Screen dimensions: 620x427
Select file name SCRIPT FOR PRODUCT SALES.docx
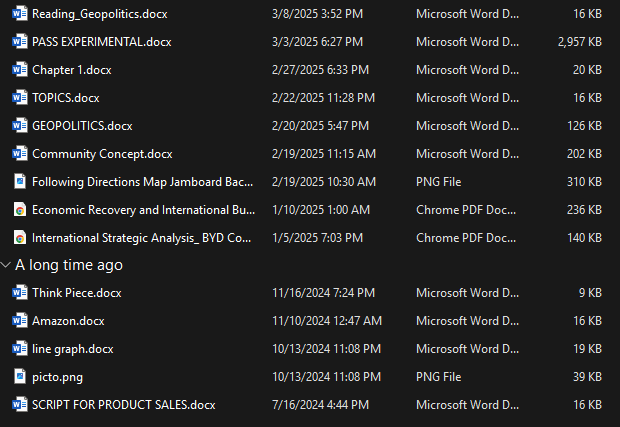[x=124, y=405]
